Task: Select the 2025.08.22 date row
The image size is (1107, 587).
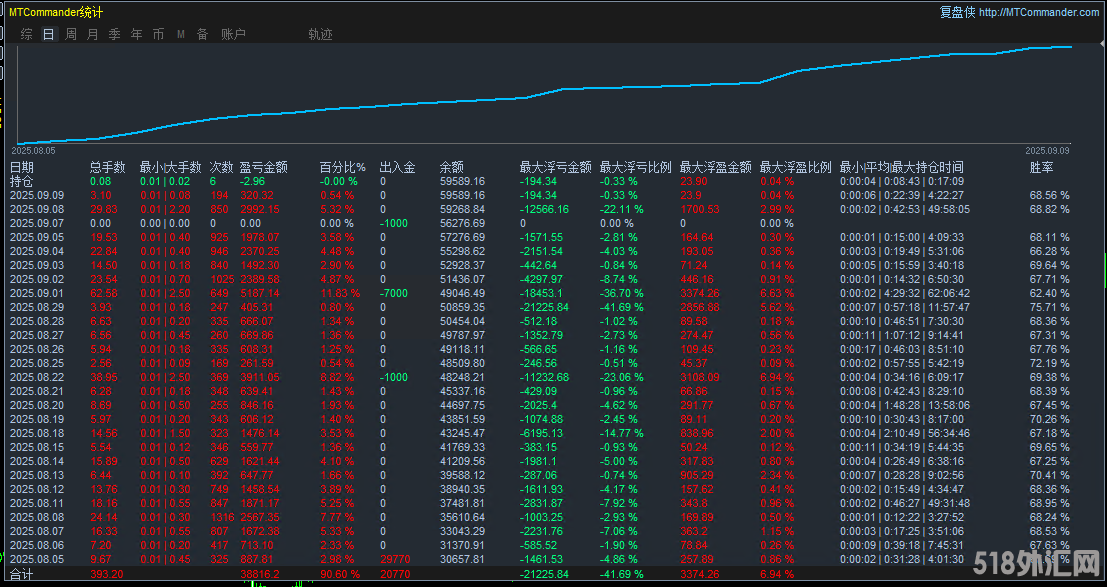Action: [35, 377]
